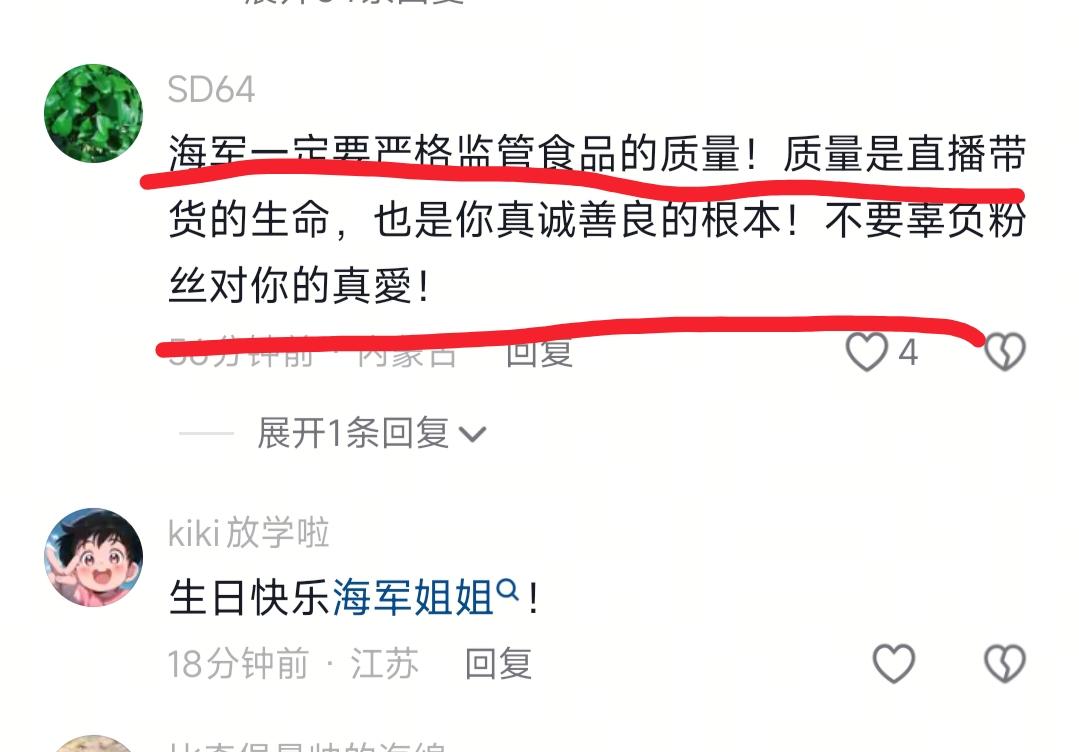Open kiki放学啦 username profile
Viewport: 1079px width, 752px height.
pyautogui.click(x=248, y=533)
